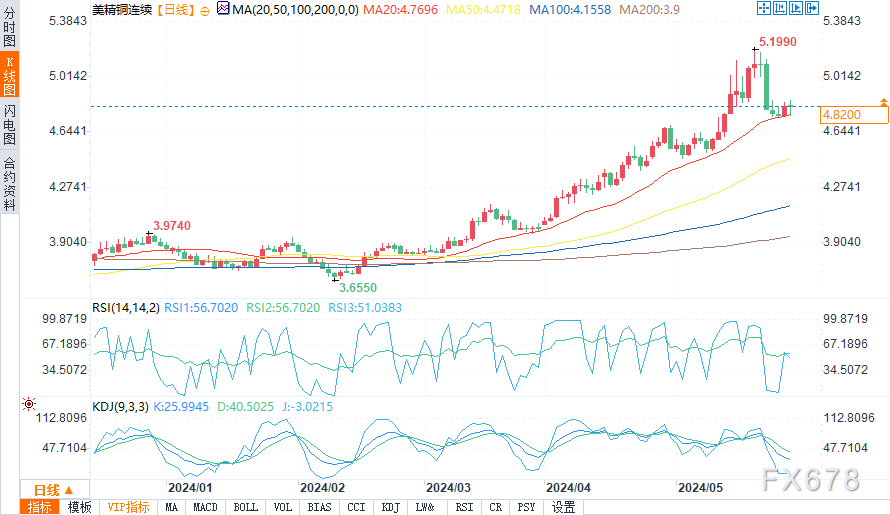Select the 模板 tab at bottom
Screen dimensions: 890x515
(x=79, y=507)
